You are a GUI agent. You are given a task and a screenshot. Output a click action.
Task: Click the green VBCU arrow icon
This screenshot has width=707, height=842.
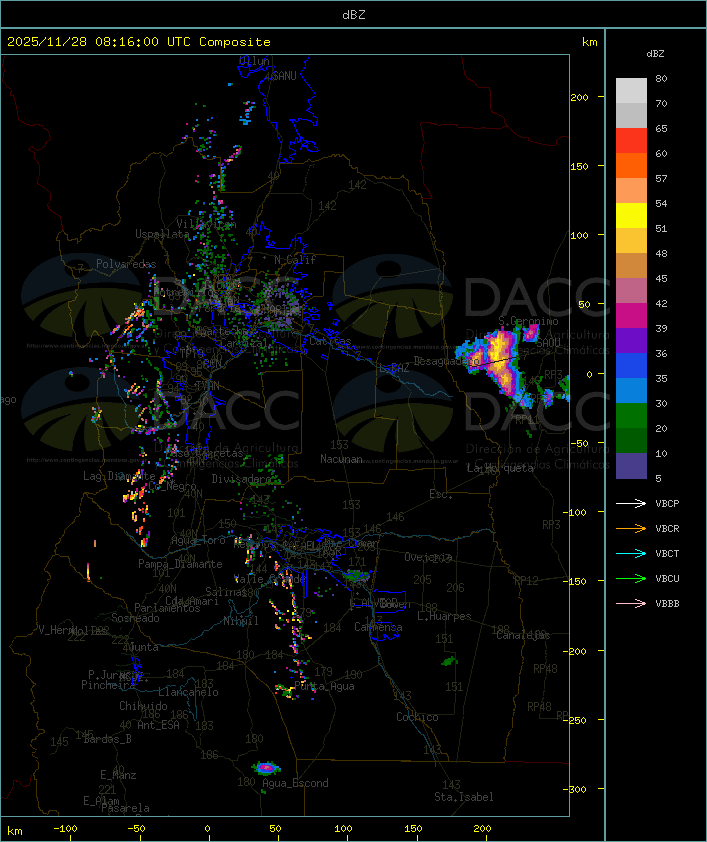coord(631,578)
